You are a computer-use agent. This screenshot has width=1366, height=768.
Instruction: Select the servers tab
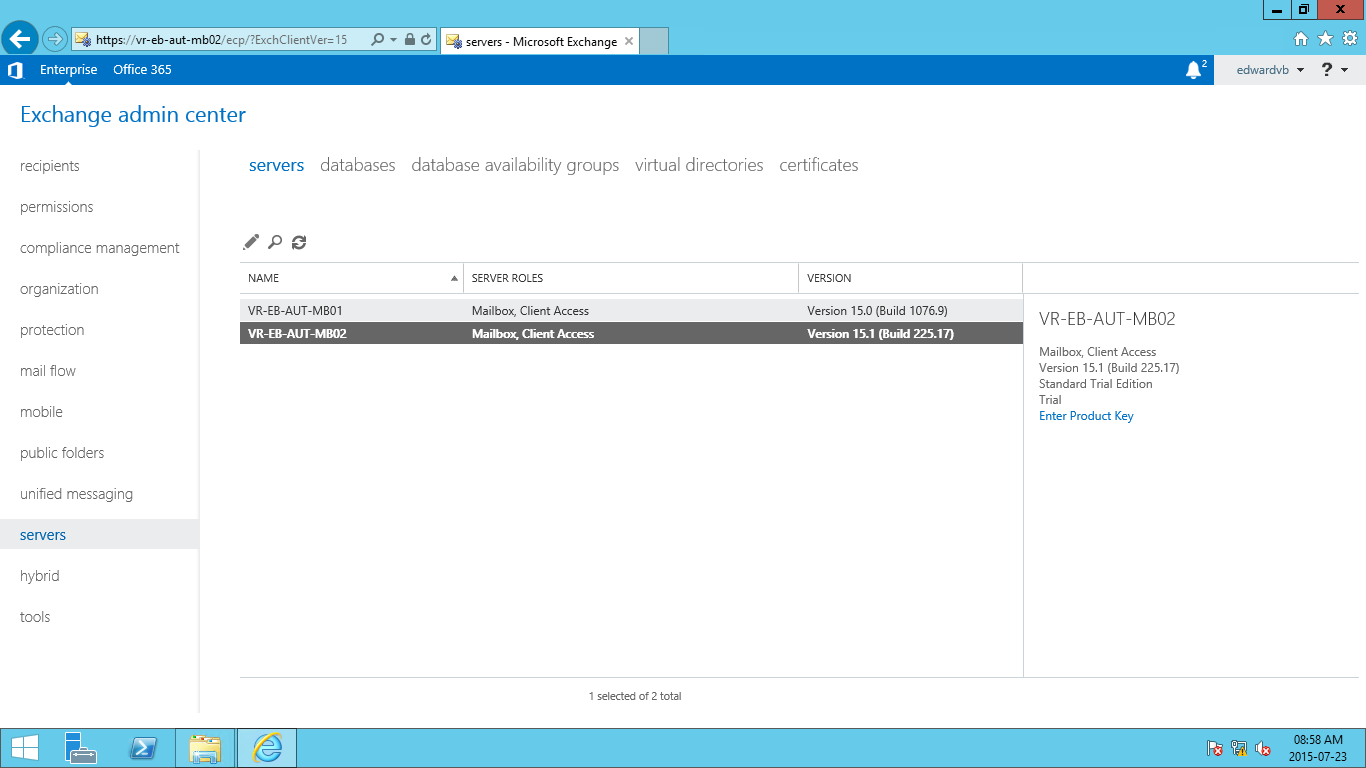(276, 165)
